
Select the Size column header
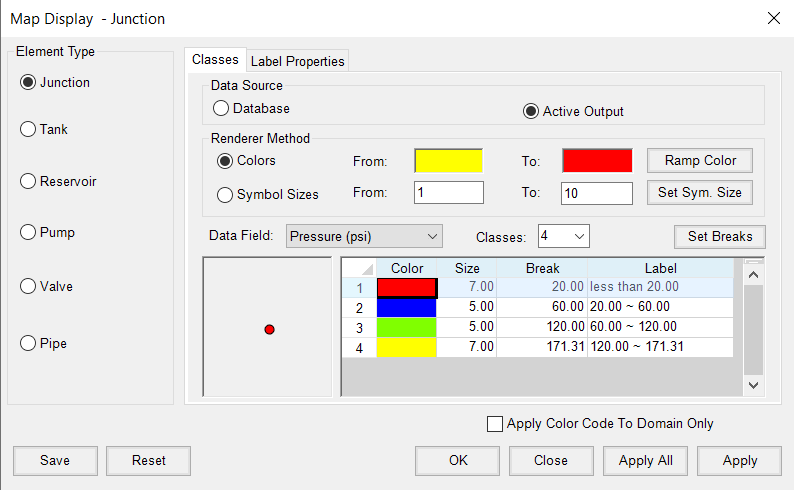[x=467, y=268]
